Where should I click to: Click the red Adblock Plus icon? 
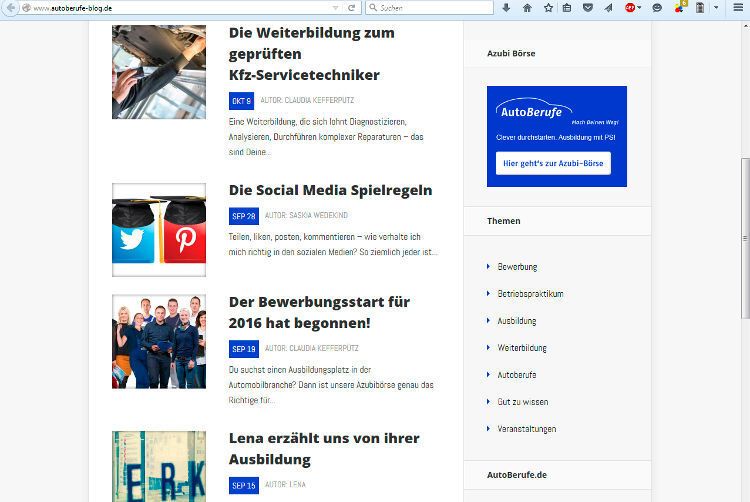[630, 8]
